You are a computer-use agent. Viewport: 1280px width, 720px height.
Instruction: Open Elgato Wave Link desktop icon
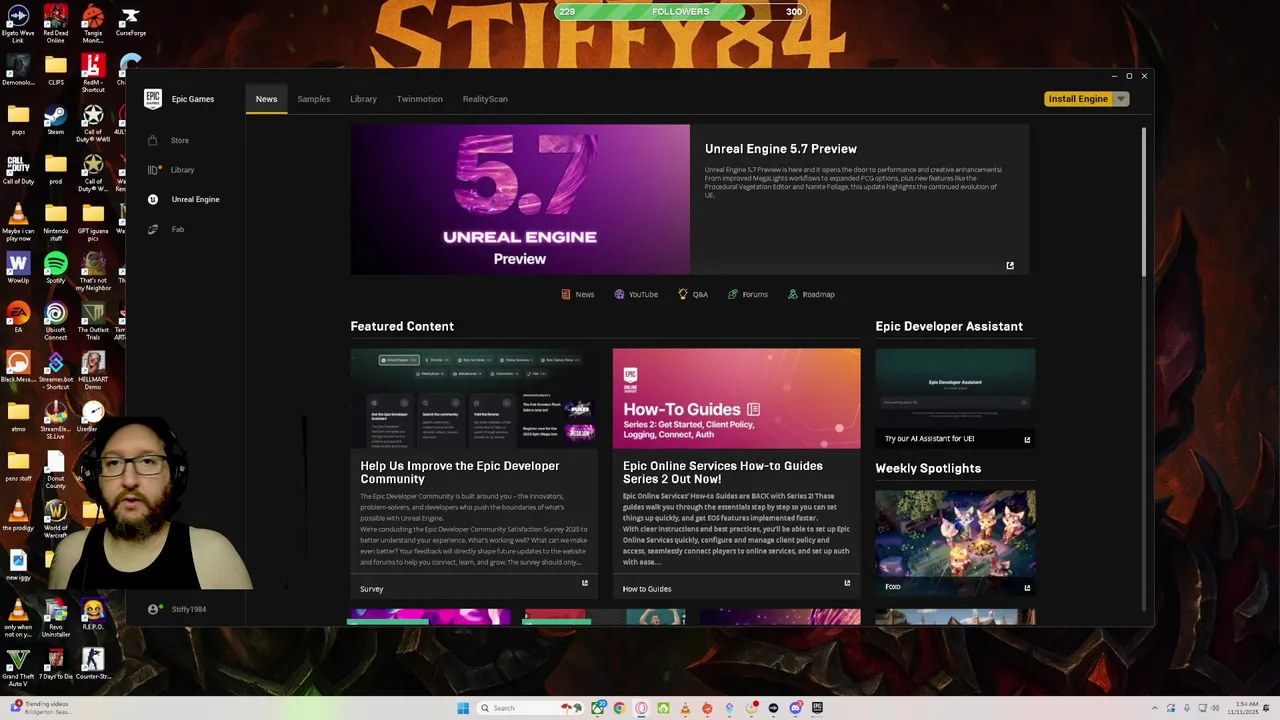coord(18,24)
